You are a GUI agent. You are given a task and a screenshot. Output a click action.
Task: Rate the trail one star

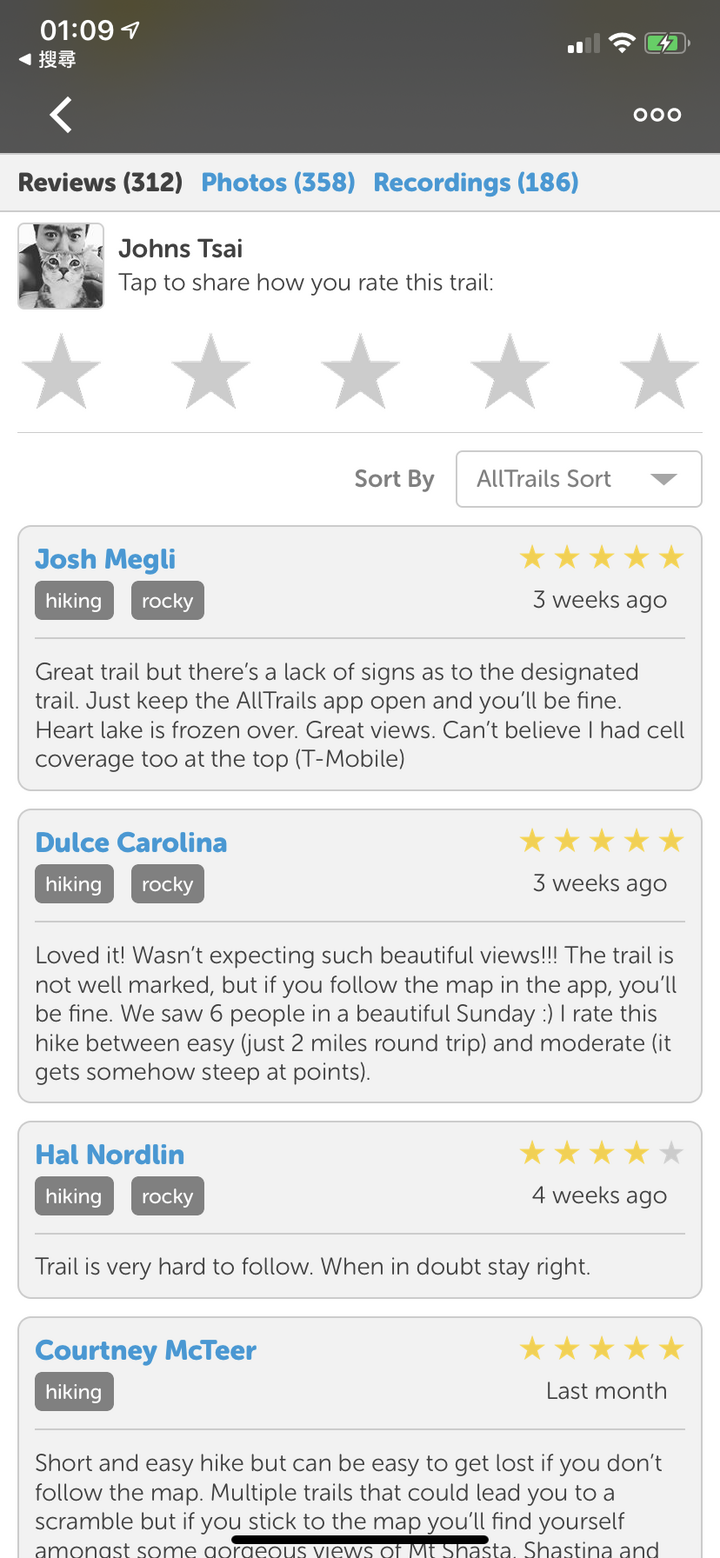click(61, 372)
